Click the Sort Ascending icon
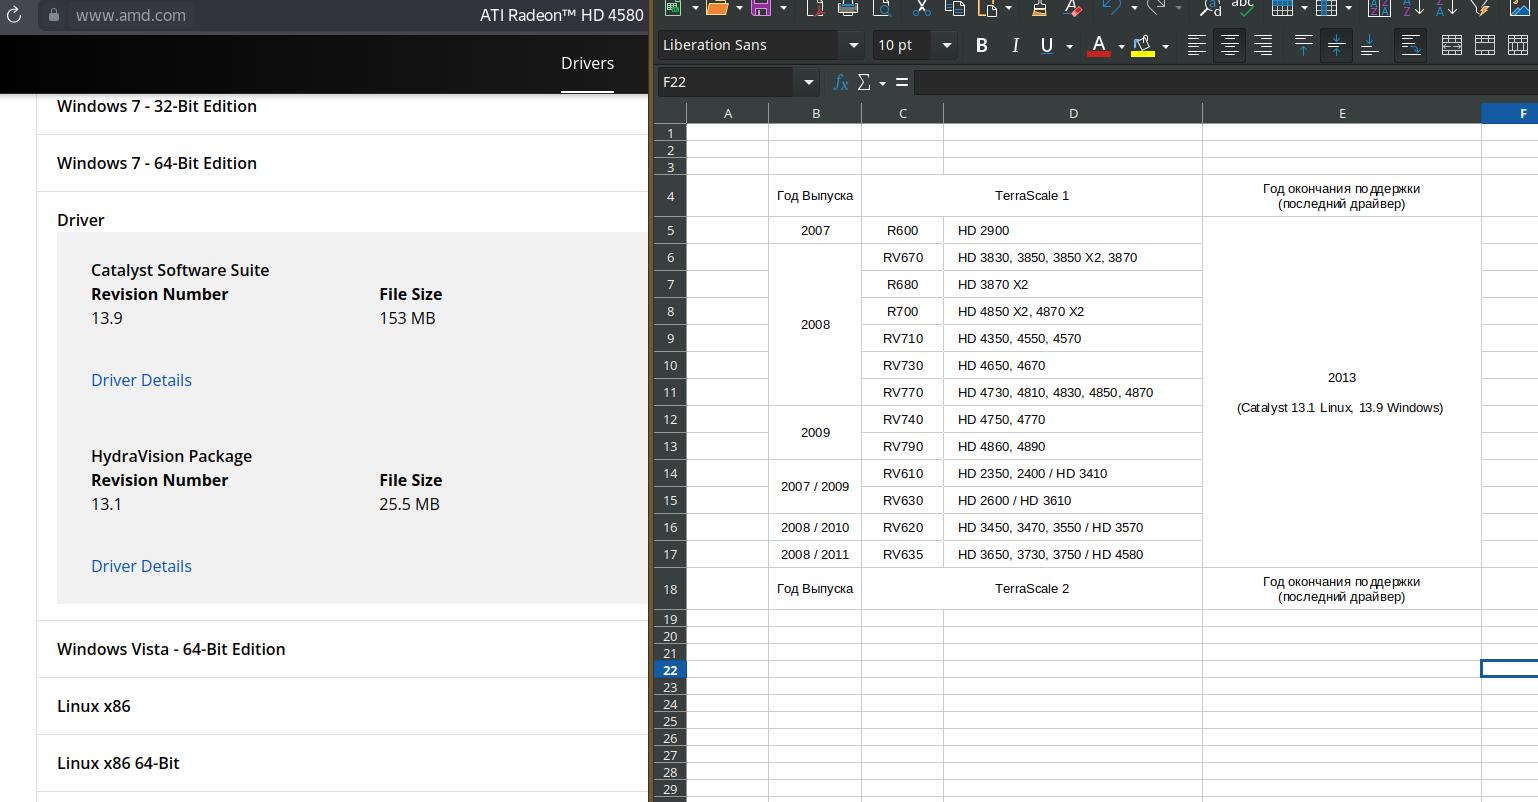The width and height of the screenshot is (1538, 802). [1413, 8]
